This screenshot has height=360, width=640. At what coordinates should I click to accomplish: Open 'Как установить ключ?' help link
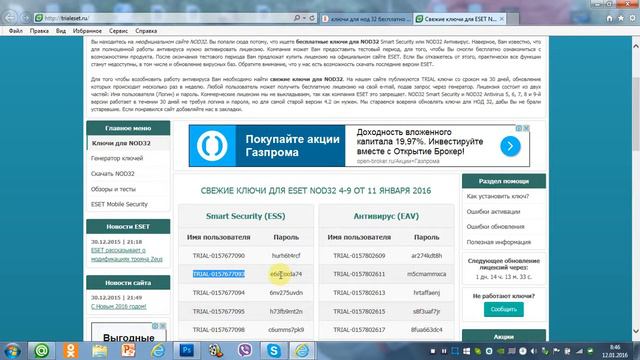point(498,196)
